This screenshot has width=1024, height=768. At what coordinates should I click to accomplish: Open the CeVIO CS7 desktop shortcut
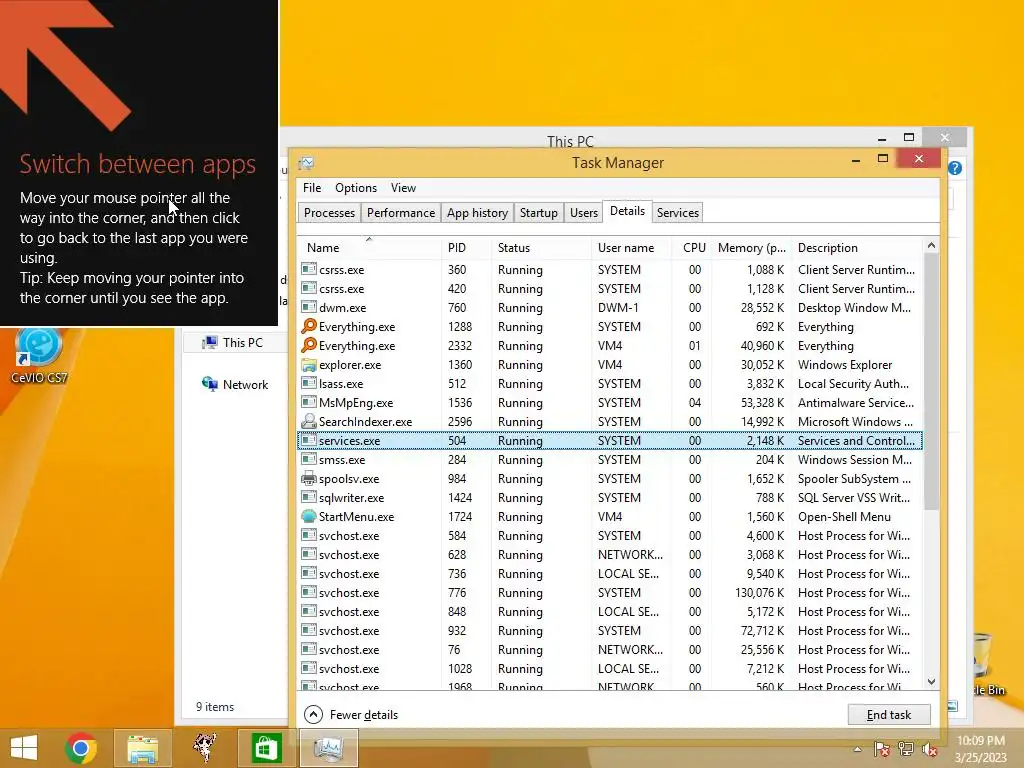pos(39,356)
